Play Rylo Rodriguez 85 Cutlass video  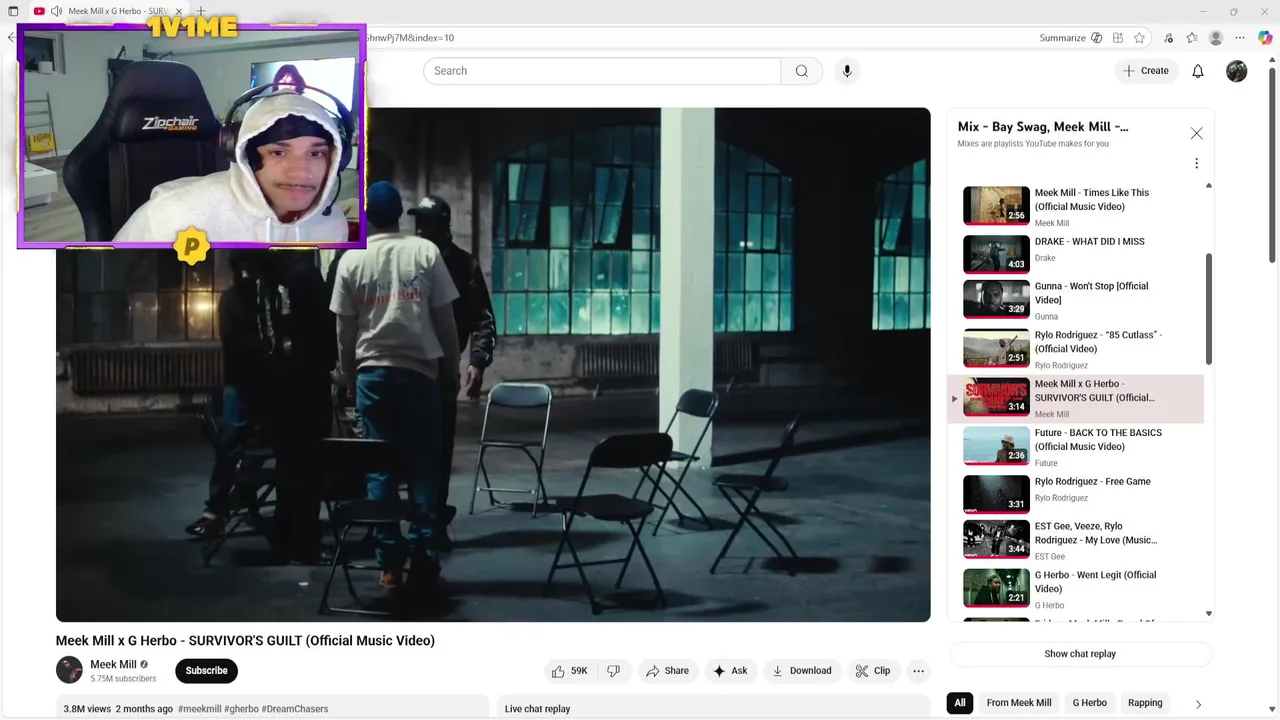click(x=1076, y=348)
